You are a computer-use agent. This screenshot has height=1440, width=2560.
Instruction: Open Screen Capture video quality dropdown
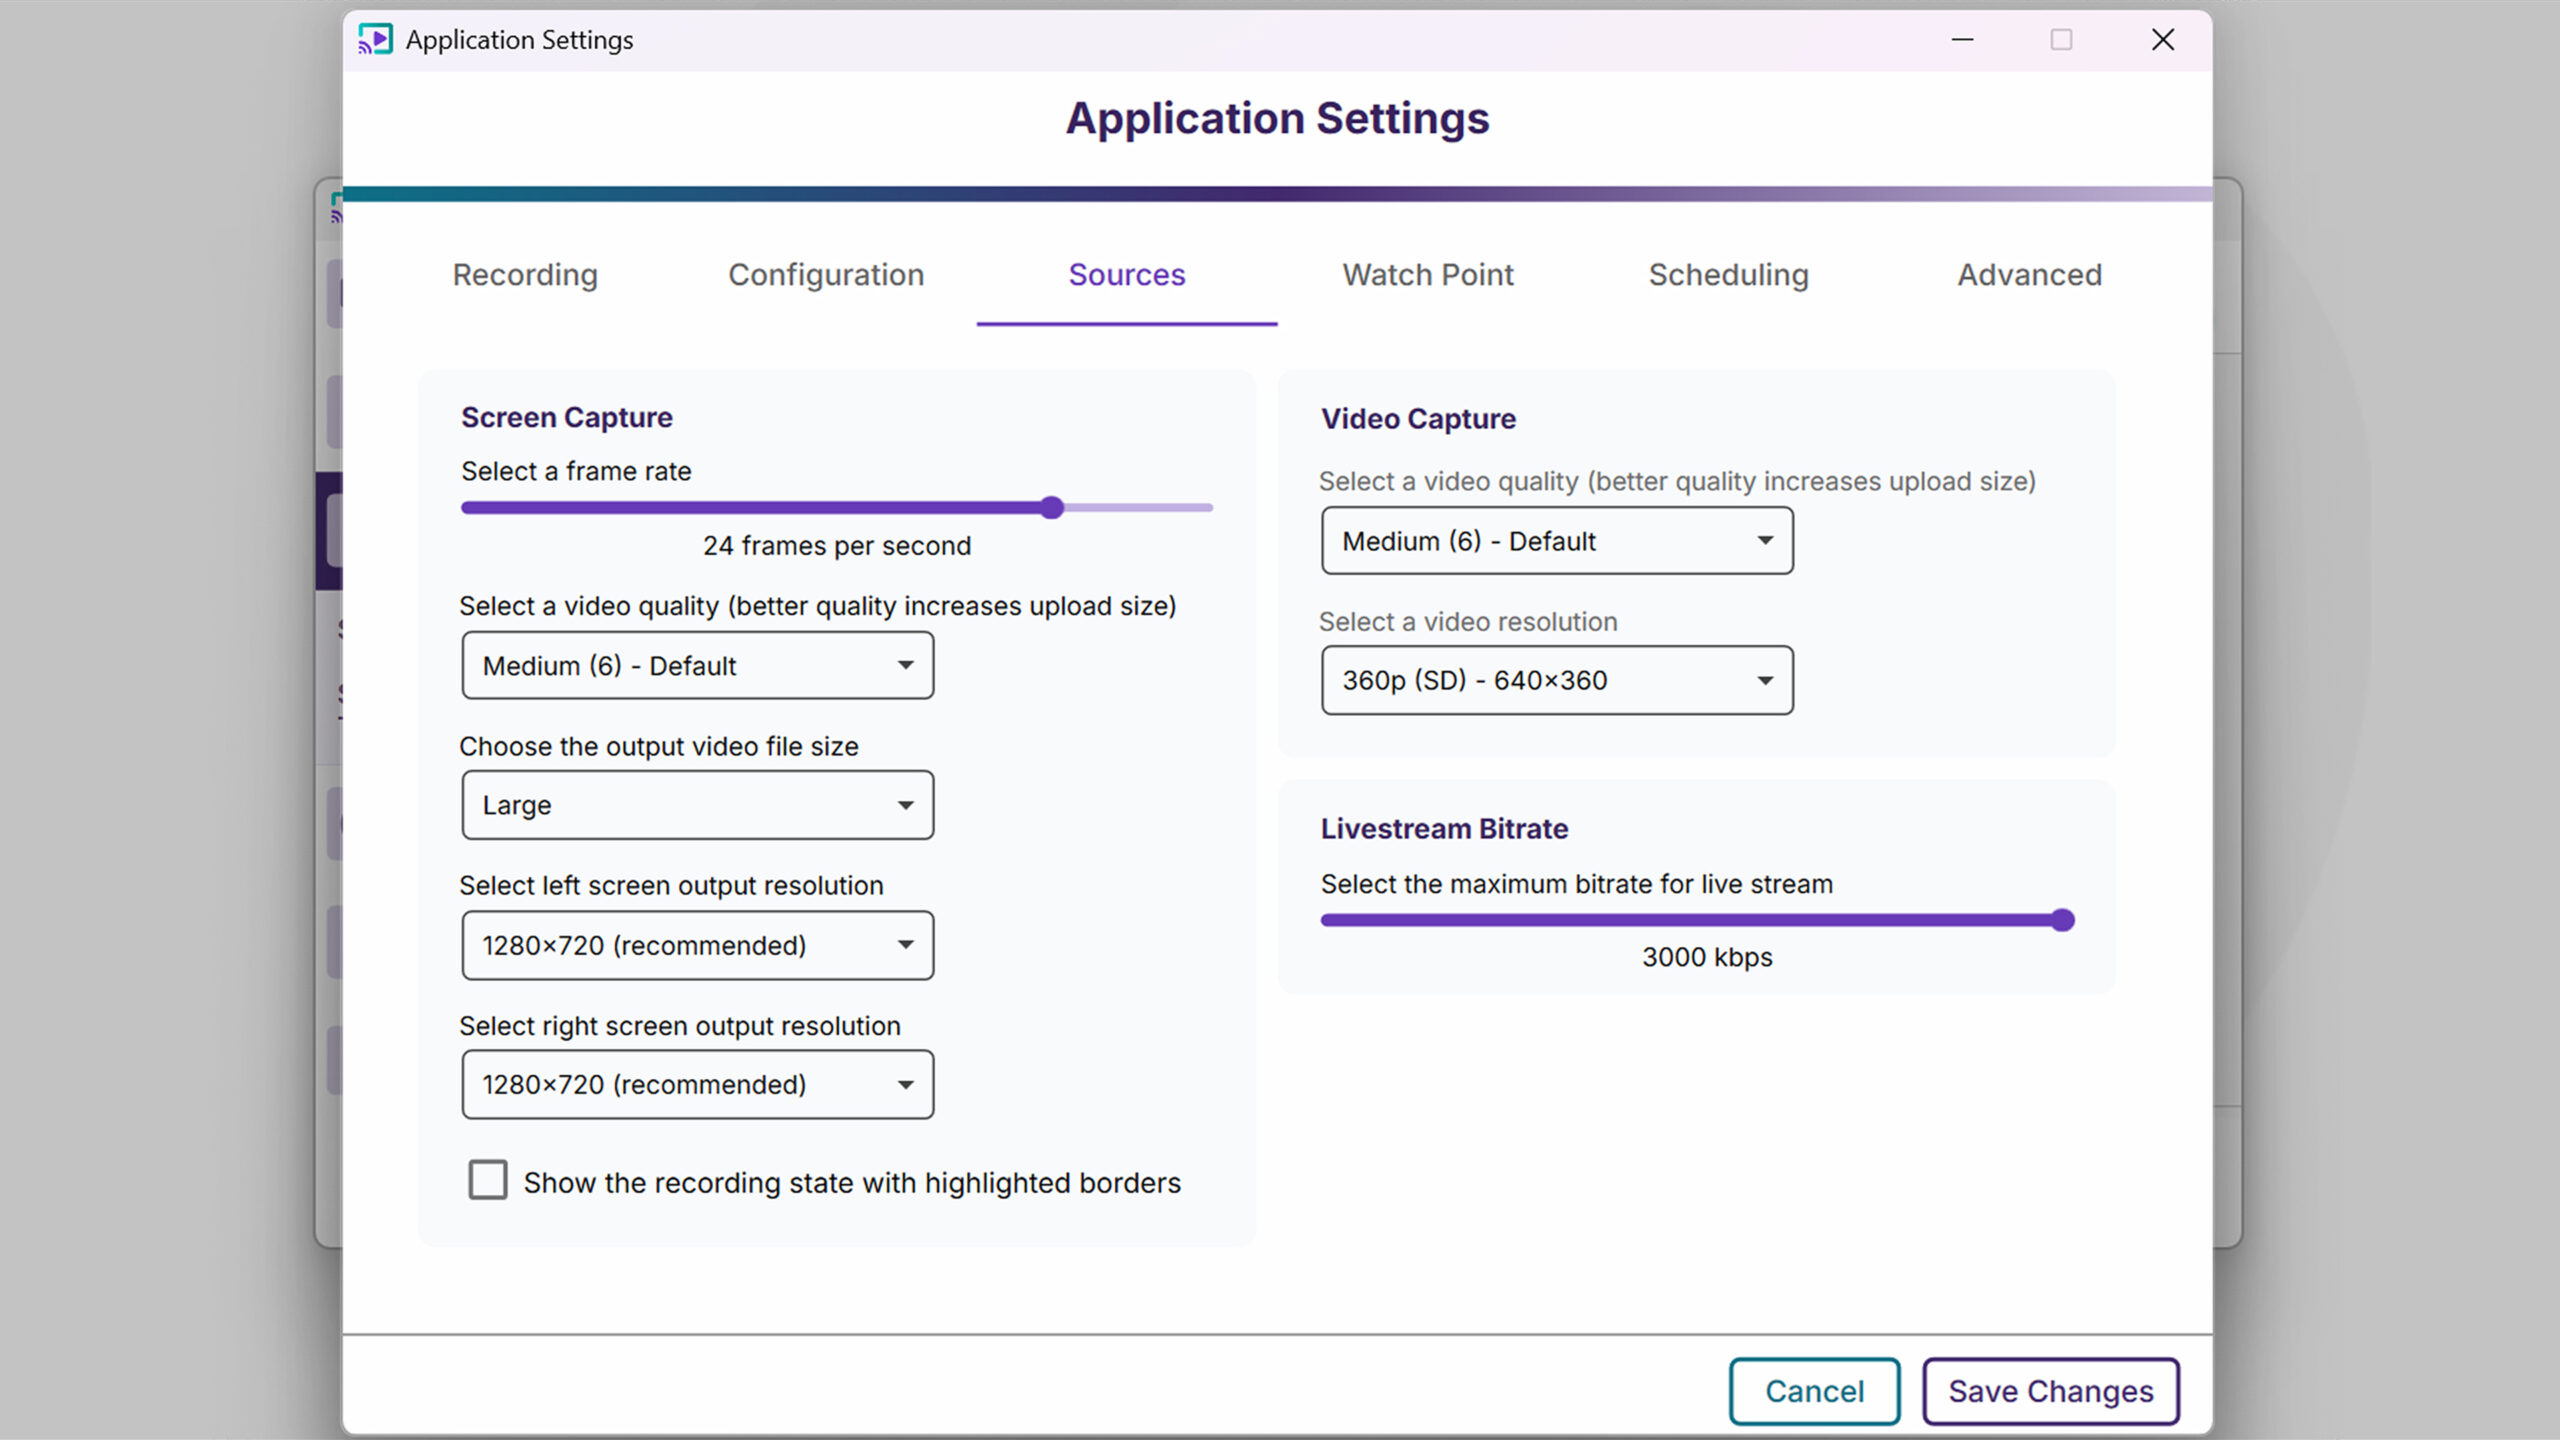pyautogui.click(x=697, y=665)
